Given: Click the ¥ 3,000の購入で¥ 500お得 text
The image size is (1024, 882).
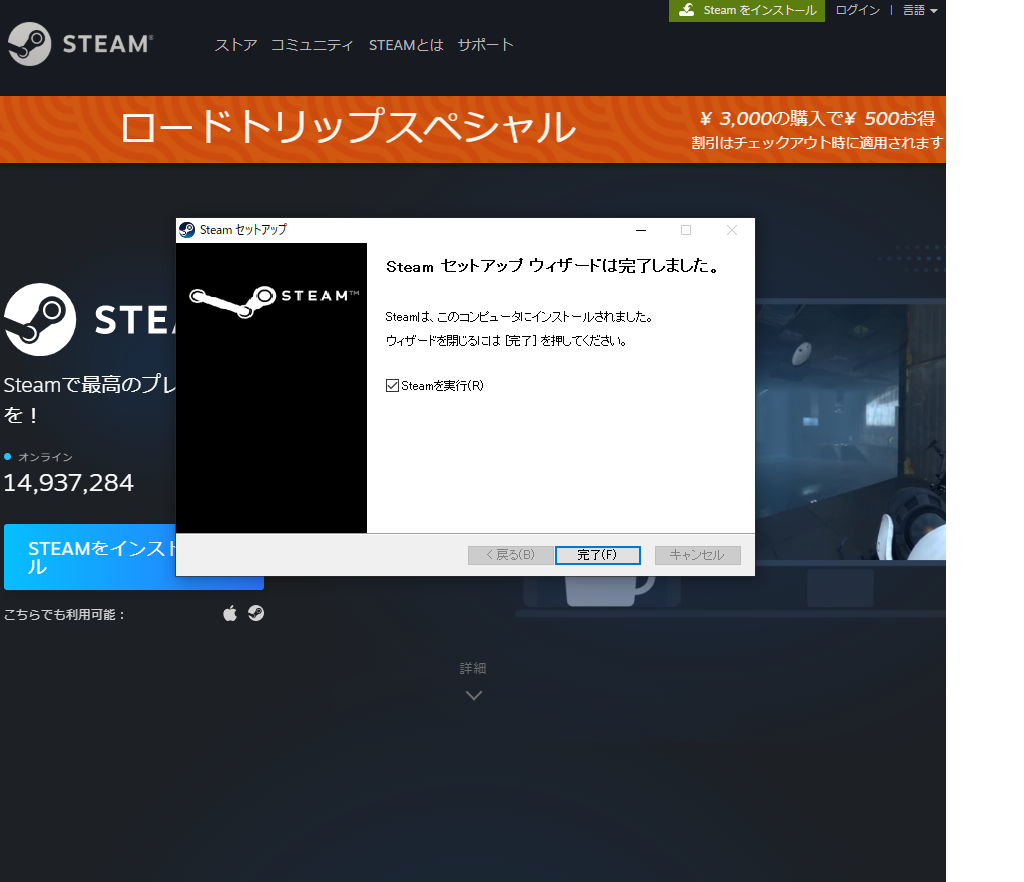Looking at the screenshot, I should (x=818, y=118).
